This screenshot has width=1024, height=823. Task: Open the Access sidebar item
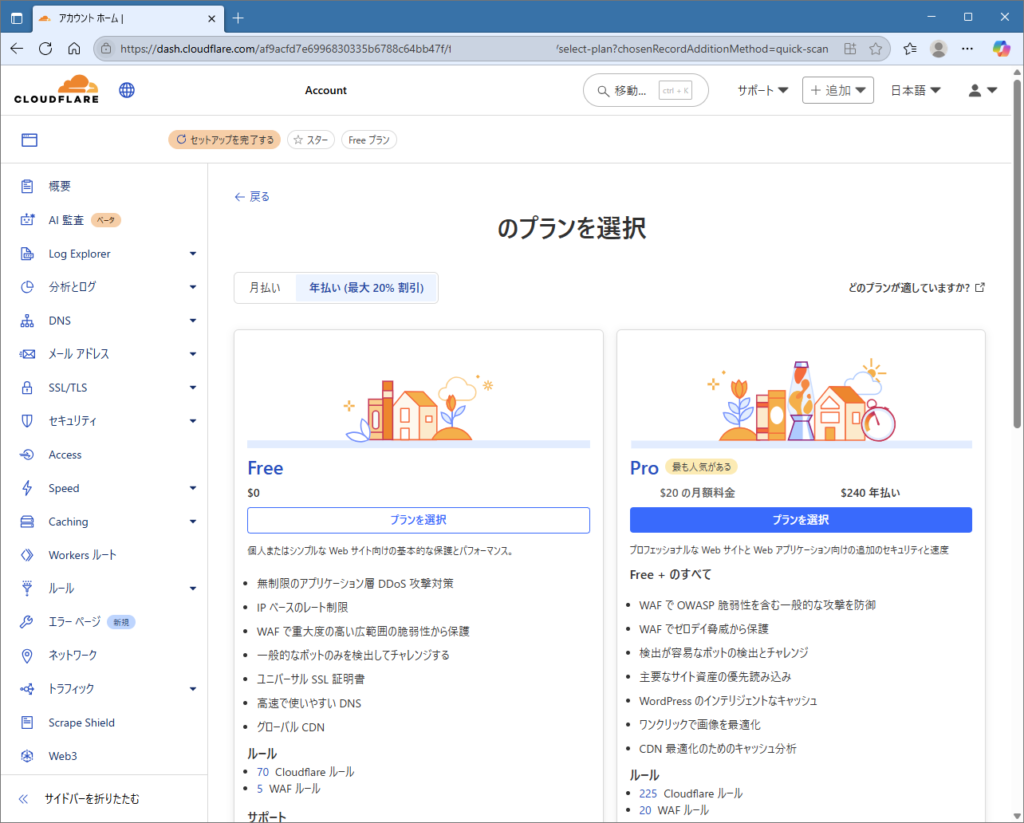tap(65, 455)
